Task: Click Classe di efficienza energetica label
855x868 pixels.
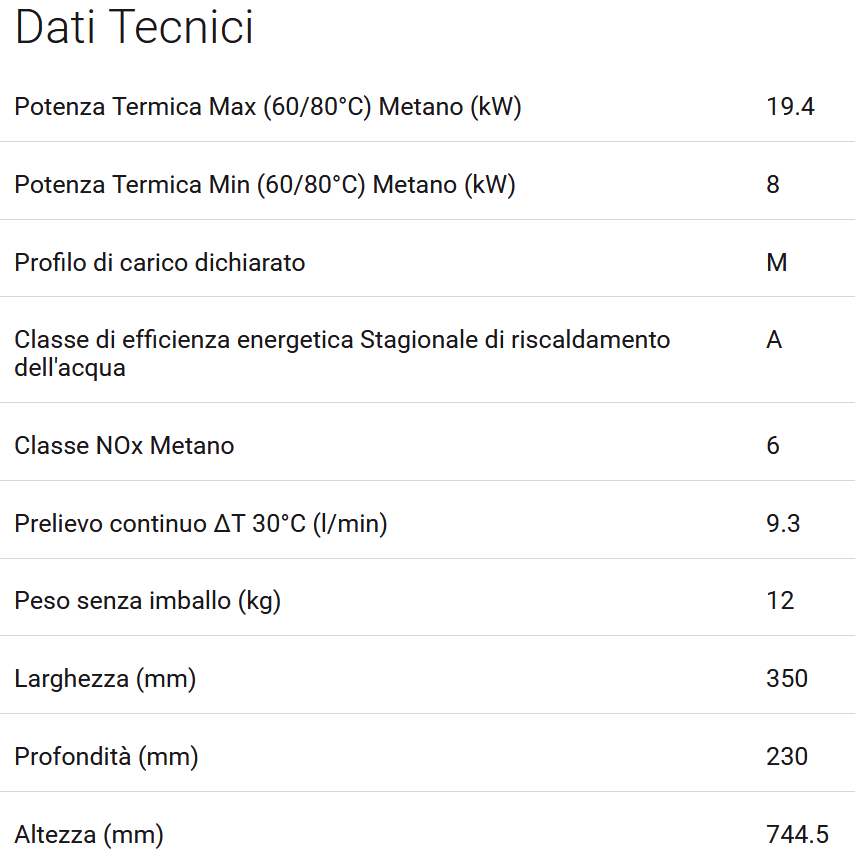Action: pos(342,352)
